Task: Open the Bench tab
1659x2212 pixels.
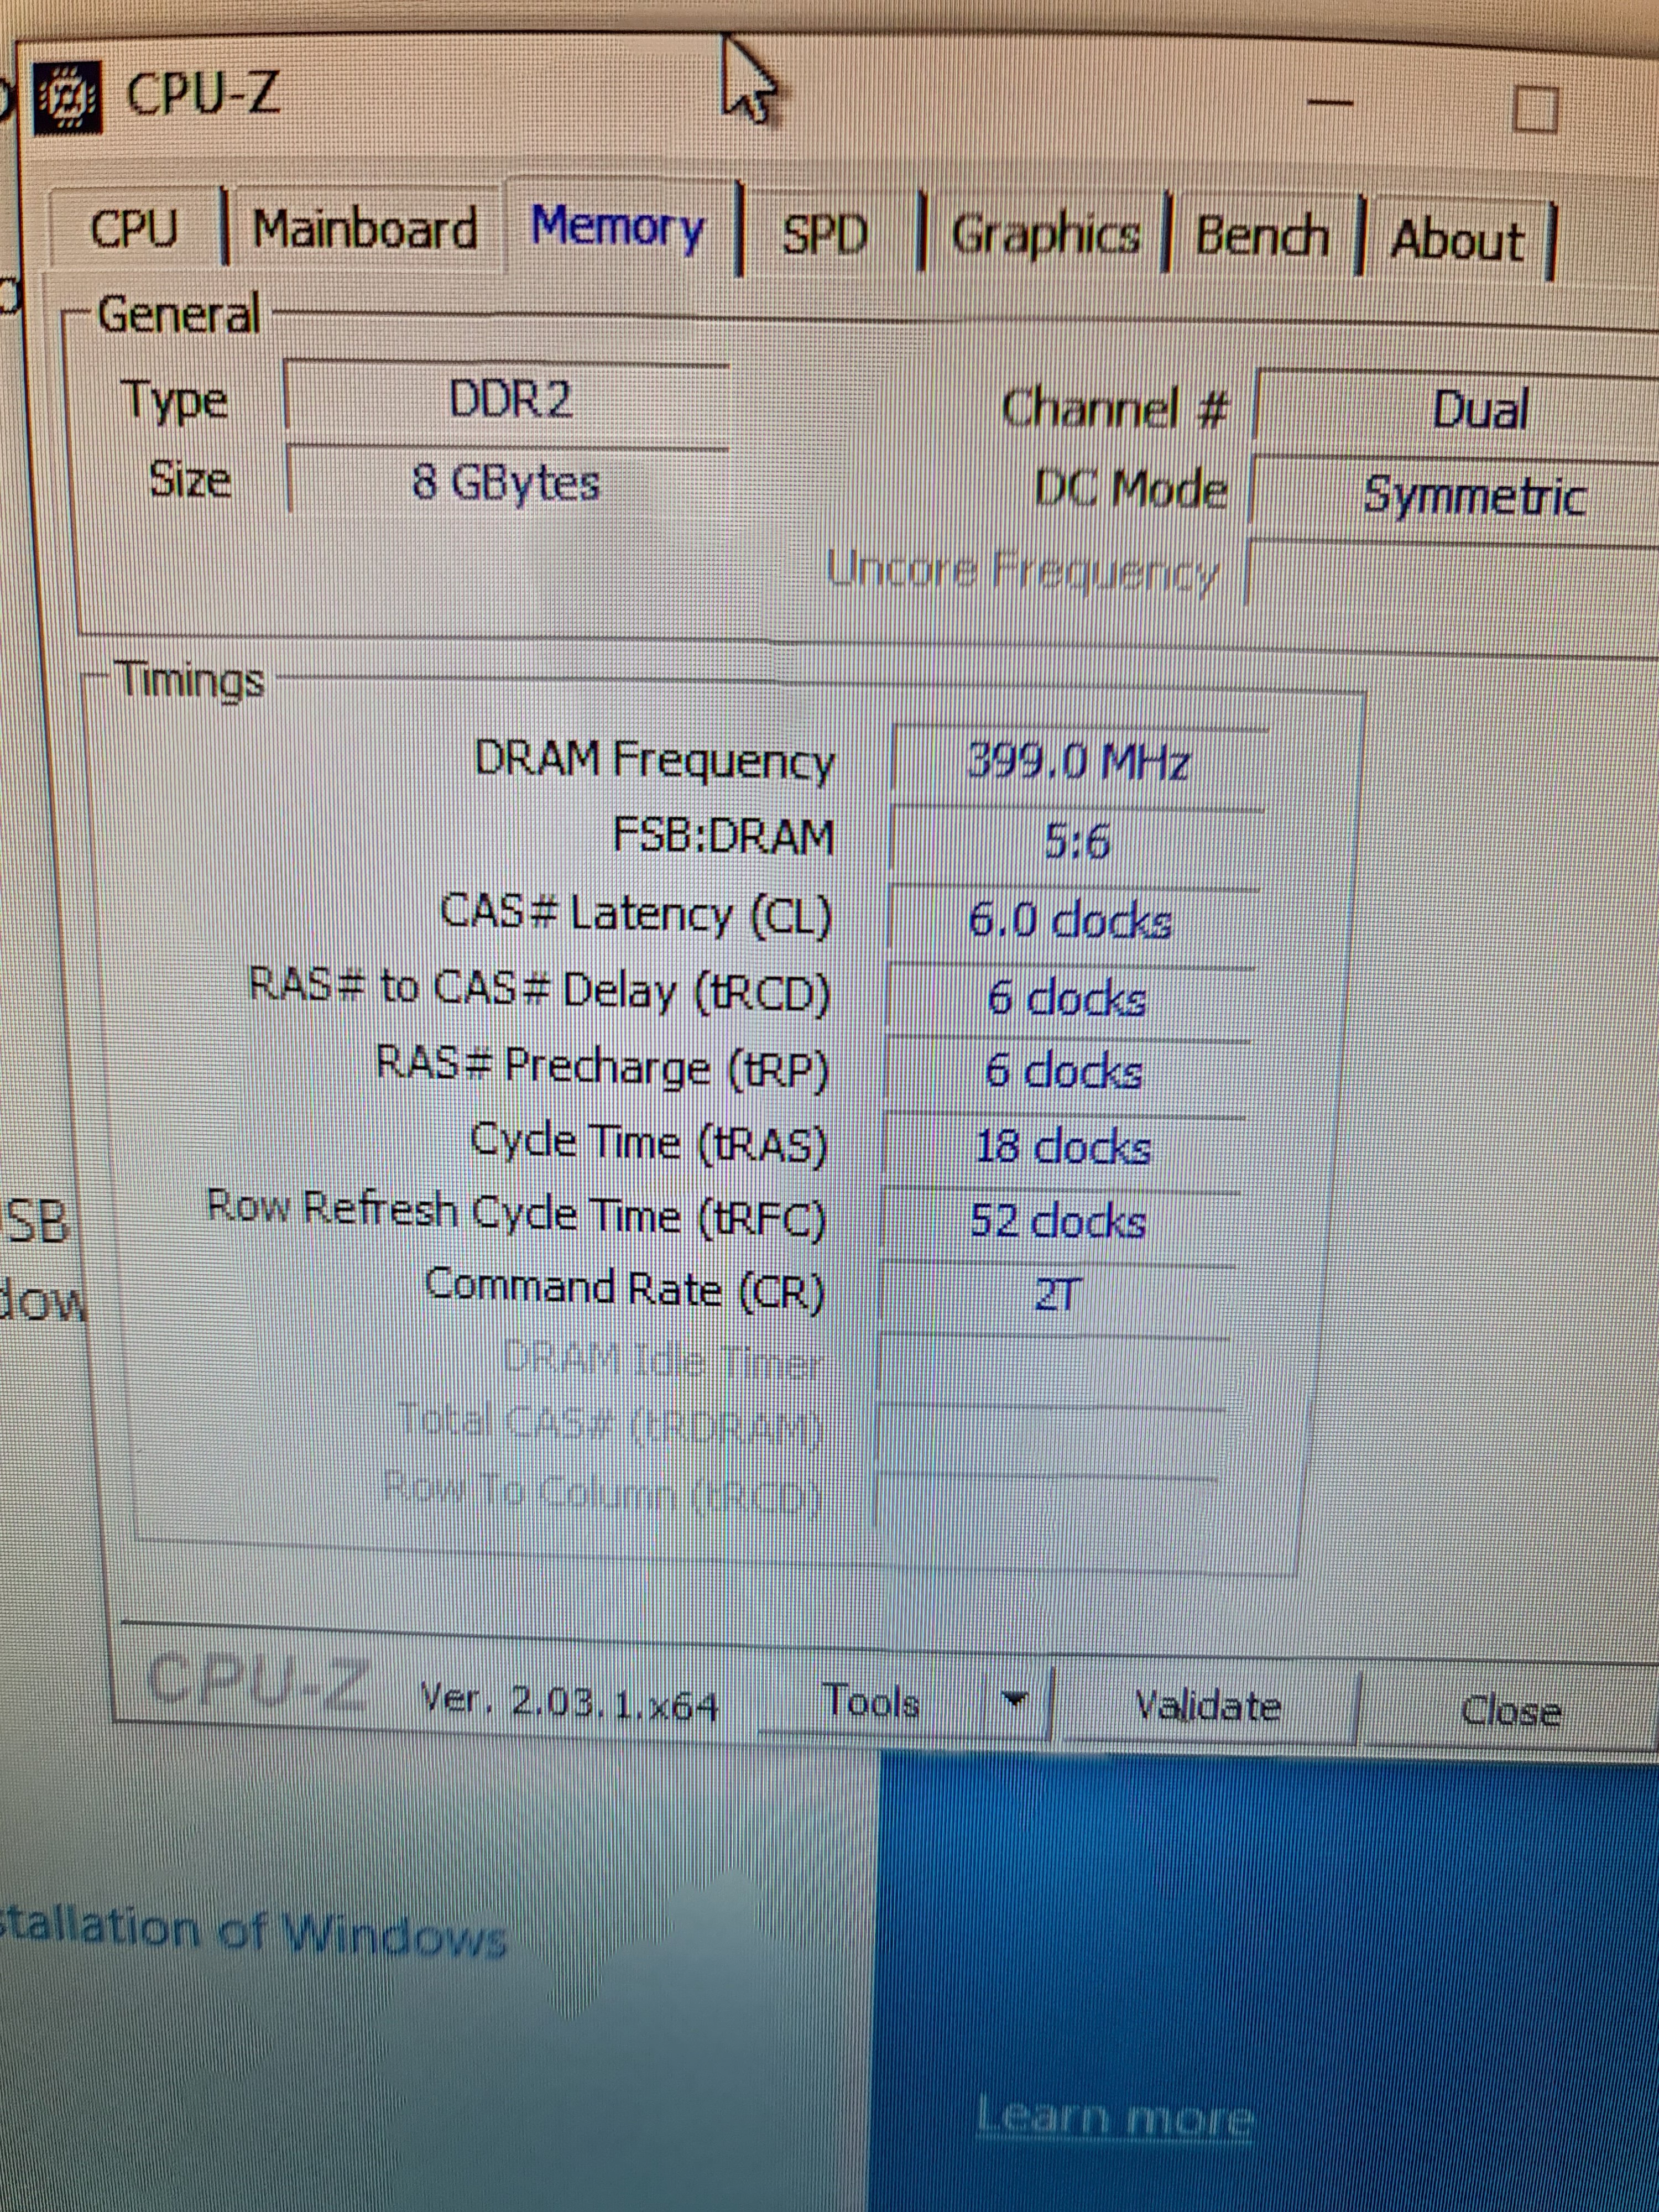Action: point(1262,238)
